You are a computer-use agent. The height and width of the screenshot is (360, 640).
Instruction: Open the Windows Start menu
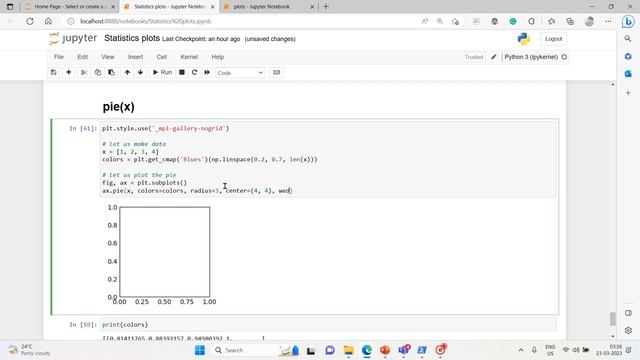click(200, 350)
